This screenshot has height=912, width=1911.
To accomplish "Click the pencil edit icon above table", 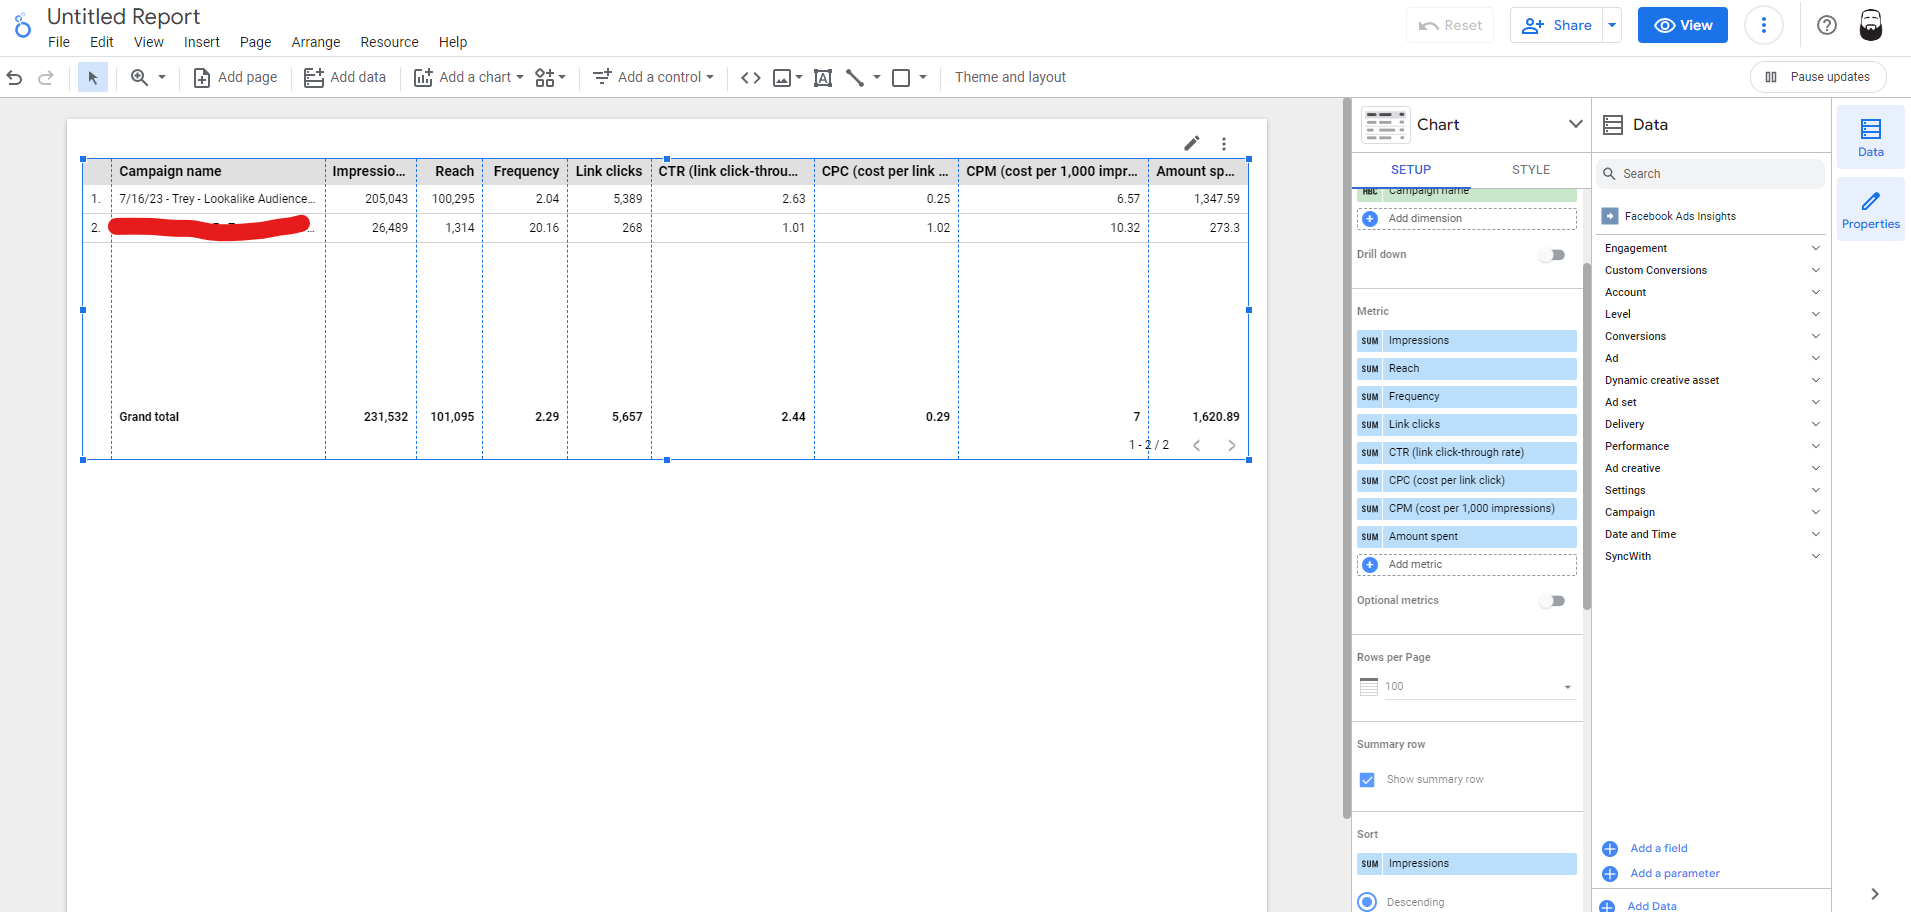I will 1191,143.
